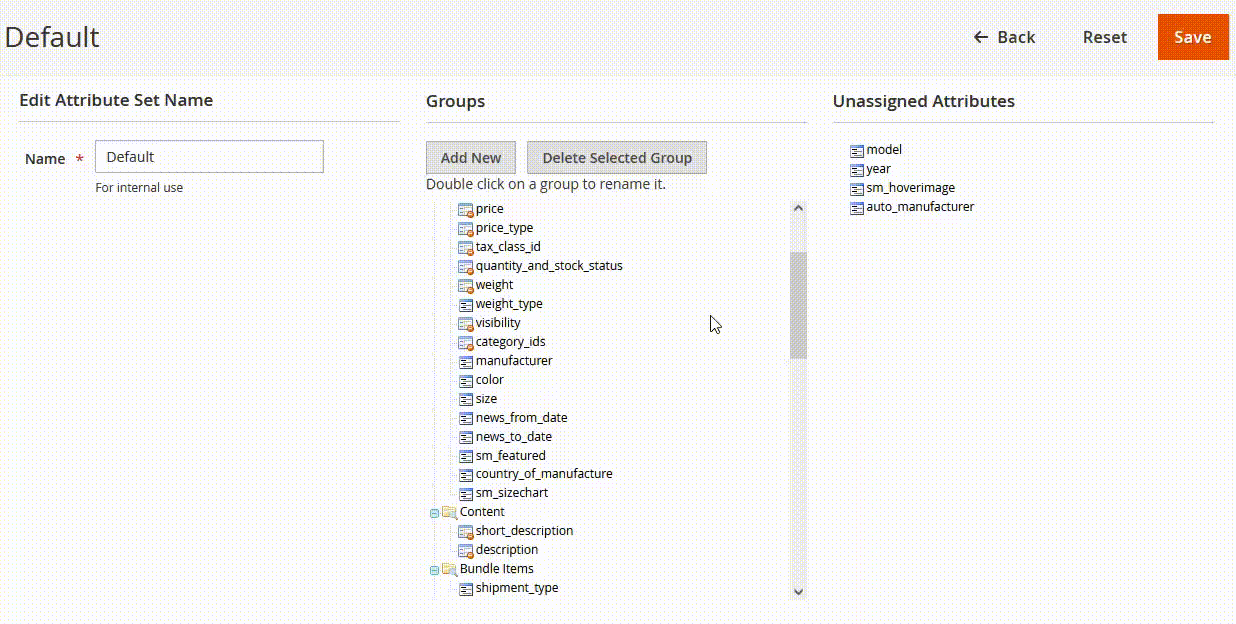1236x624 pixels.
Task: Select the short_description attribute label
Action: click(525, 531)
